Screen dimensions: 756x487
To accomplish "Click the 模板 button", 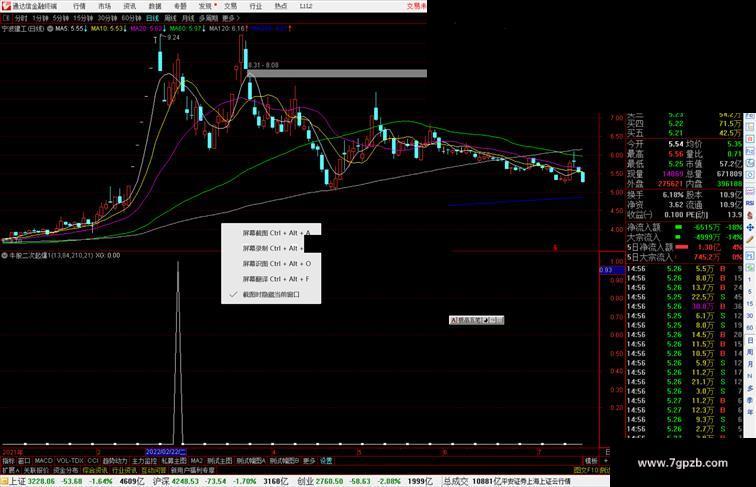I will coord(591,461).
